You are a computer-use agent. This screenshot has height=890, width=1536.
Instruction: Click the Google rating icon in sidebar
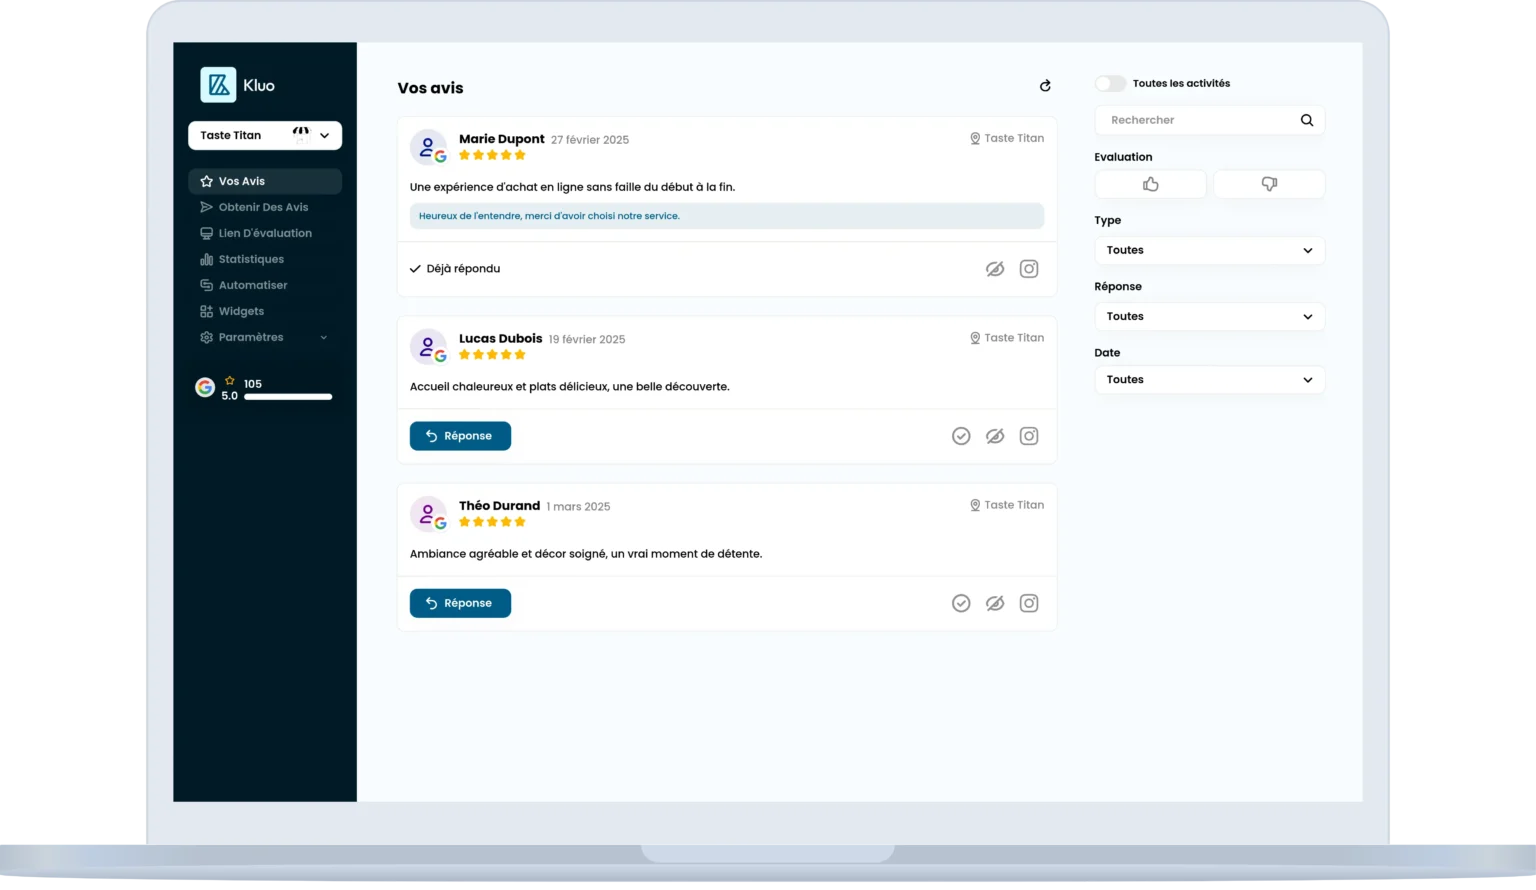coord(205,387)
